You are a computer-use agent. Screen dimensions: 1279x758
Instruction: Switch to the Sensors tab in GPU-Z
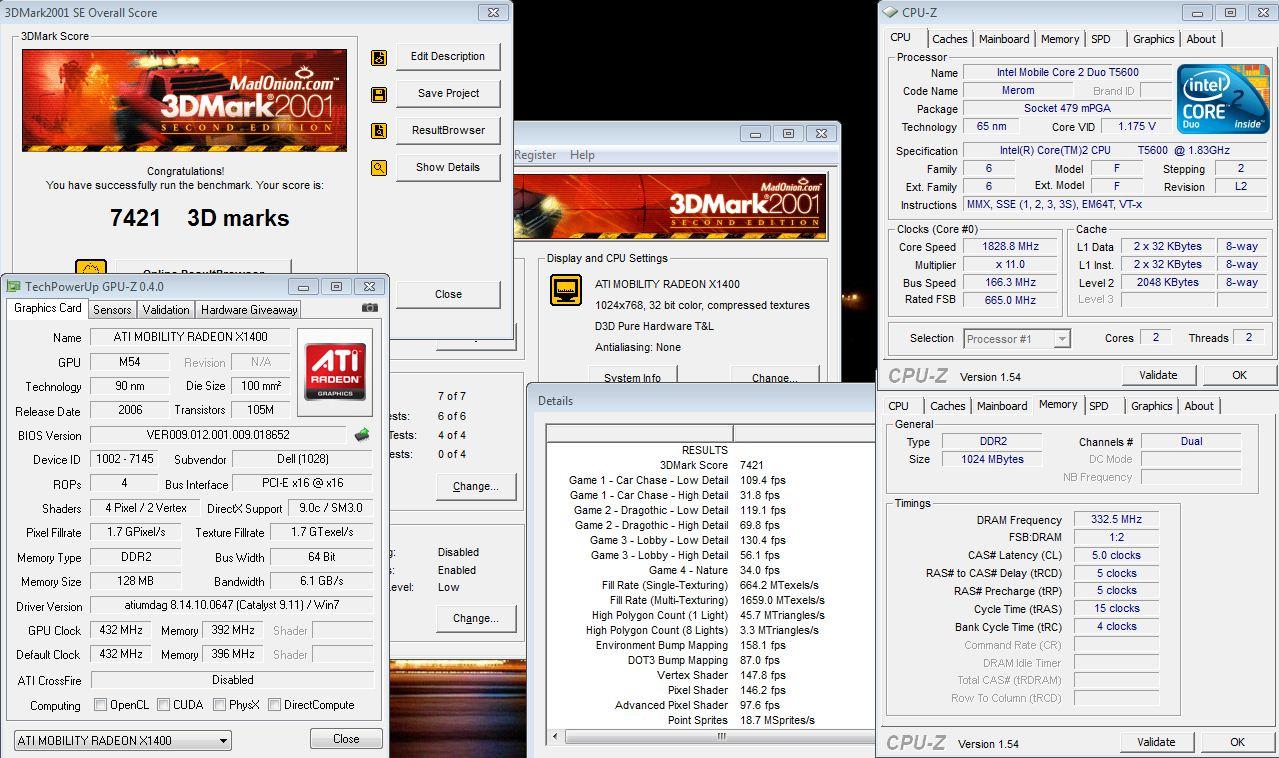(x=112, y=310)
